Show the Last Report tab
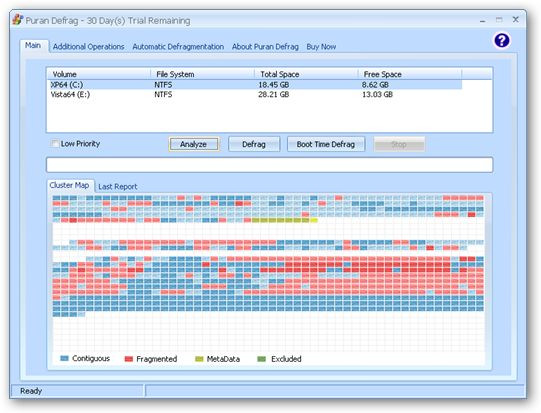Screen dimensions: 541x413 pos(118,187)
